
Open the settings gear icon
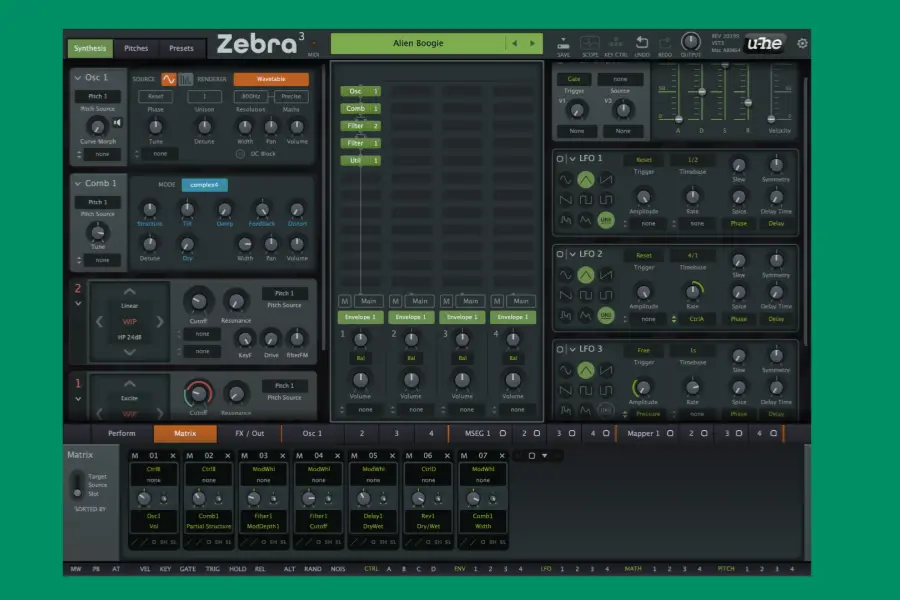coord(802,44)
